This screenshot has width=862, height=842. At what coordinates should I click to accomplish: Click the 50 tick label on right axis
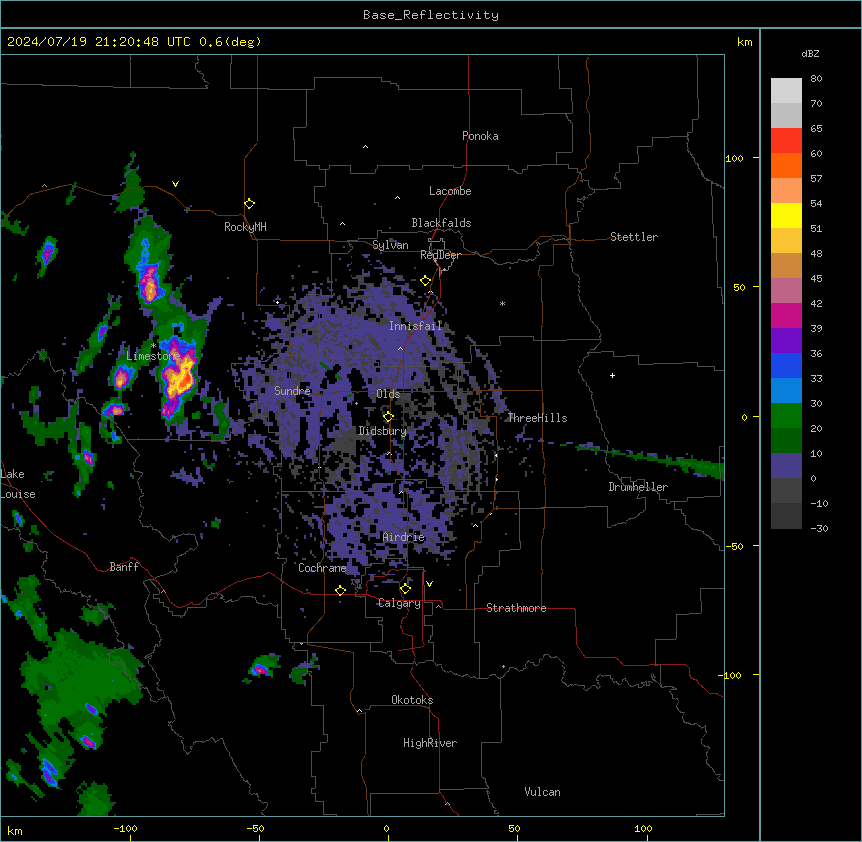point(739,287)
